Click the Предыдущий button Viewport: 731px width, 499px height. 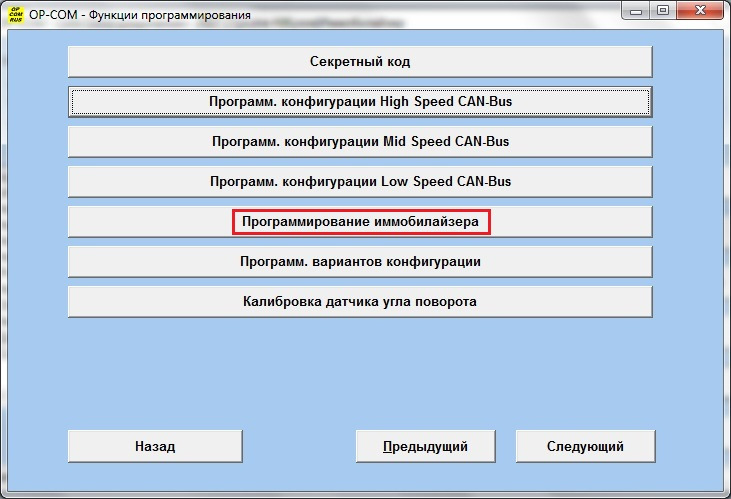tap(426, 446)
